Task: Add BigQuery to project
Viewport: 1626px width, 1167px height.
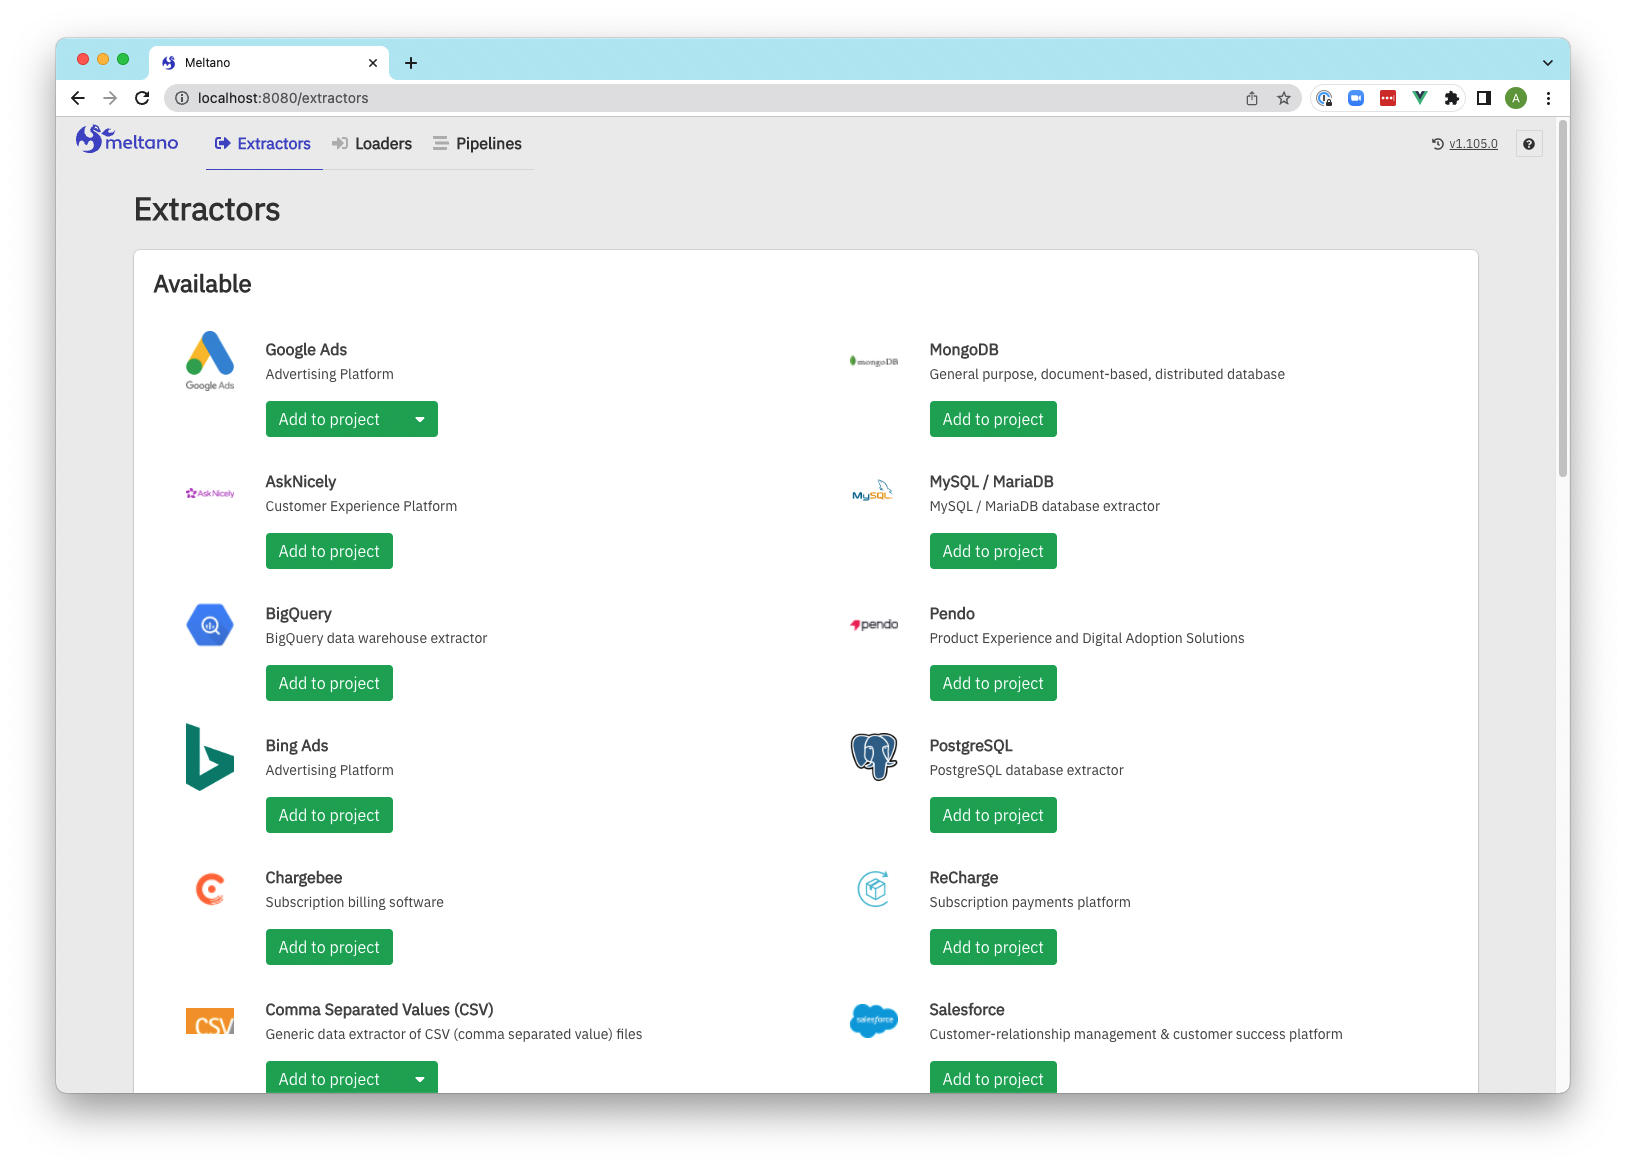Action: [329, 683]
